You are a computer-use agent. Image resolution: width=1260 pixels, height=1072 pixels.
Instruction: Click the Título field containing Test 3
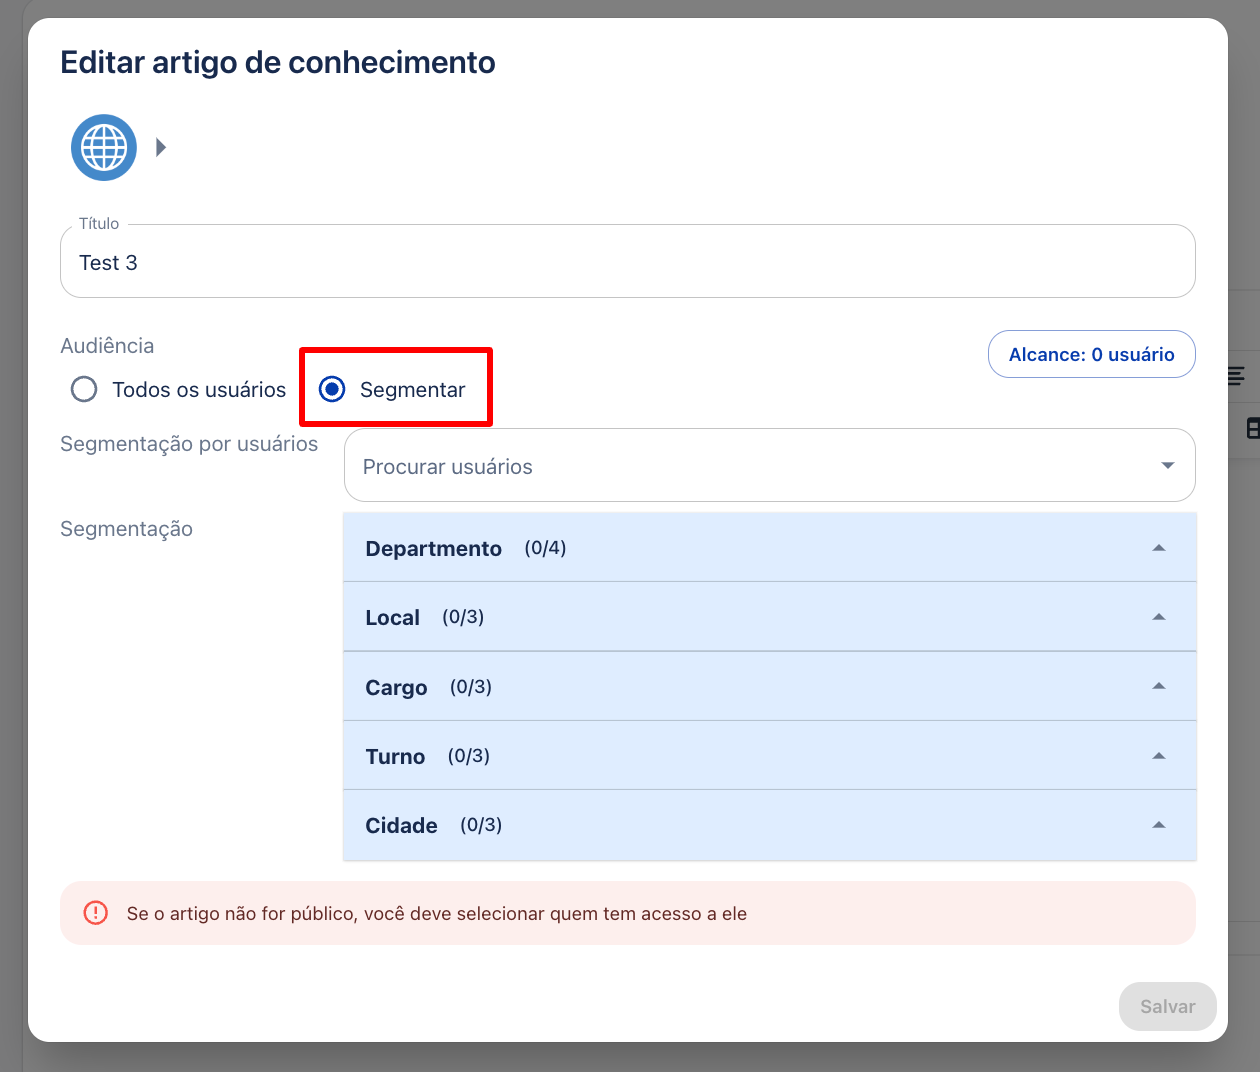coord(627,263)
